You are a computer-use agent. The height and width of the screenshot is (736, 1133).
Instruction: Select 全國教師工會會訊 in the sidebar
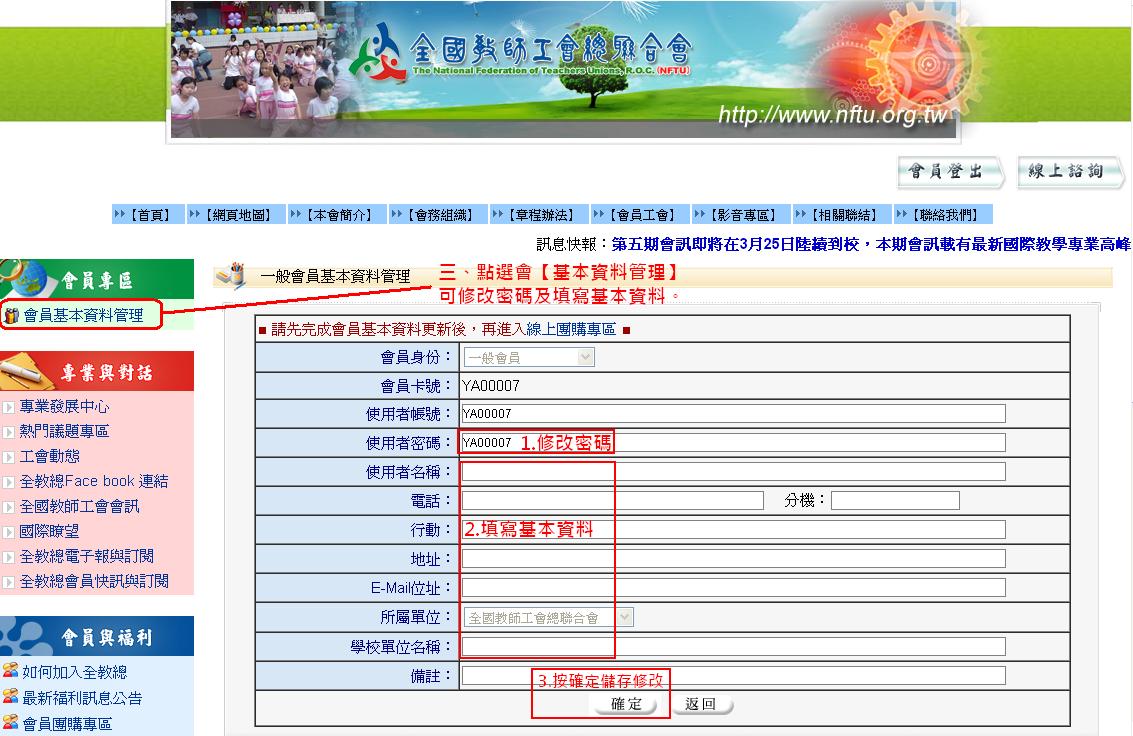79,506
